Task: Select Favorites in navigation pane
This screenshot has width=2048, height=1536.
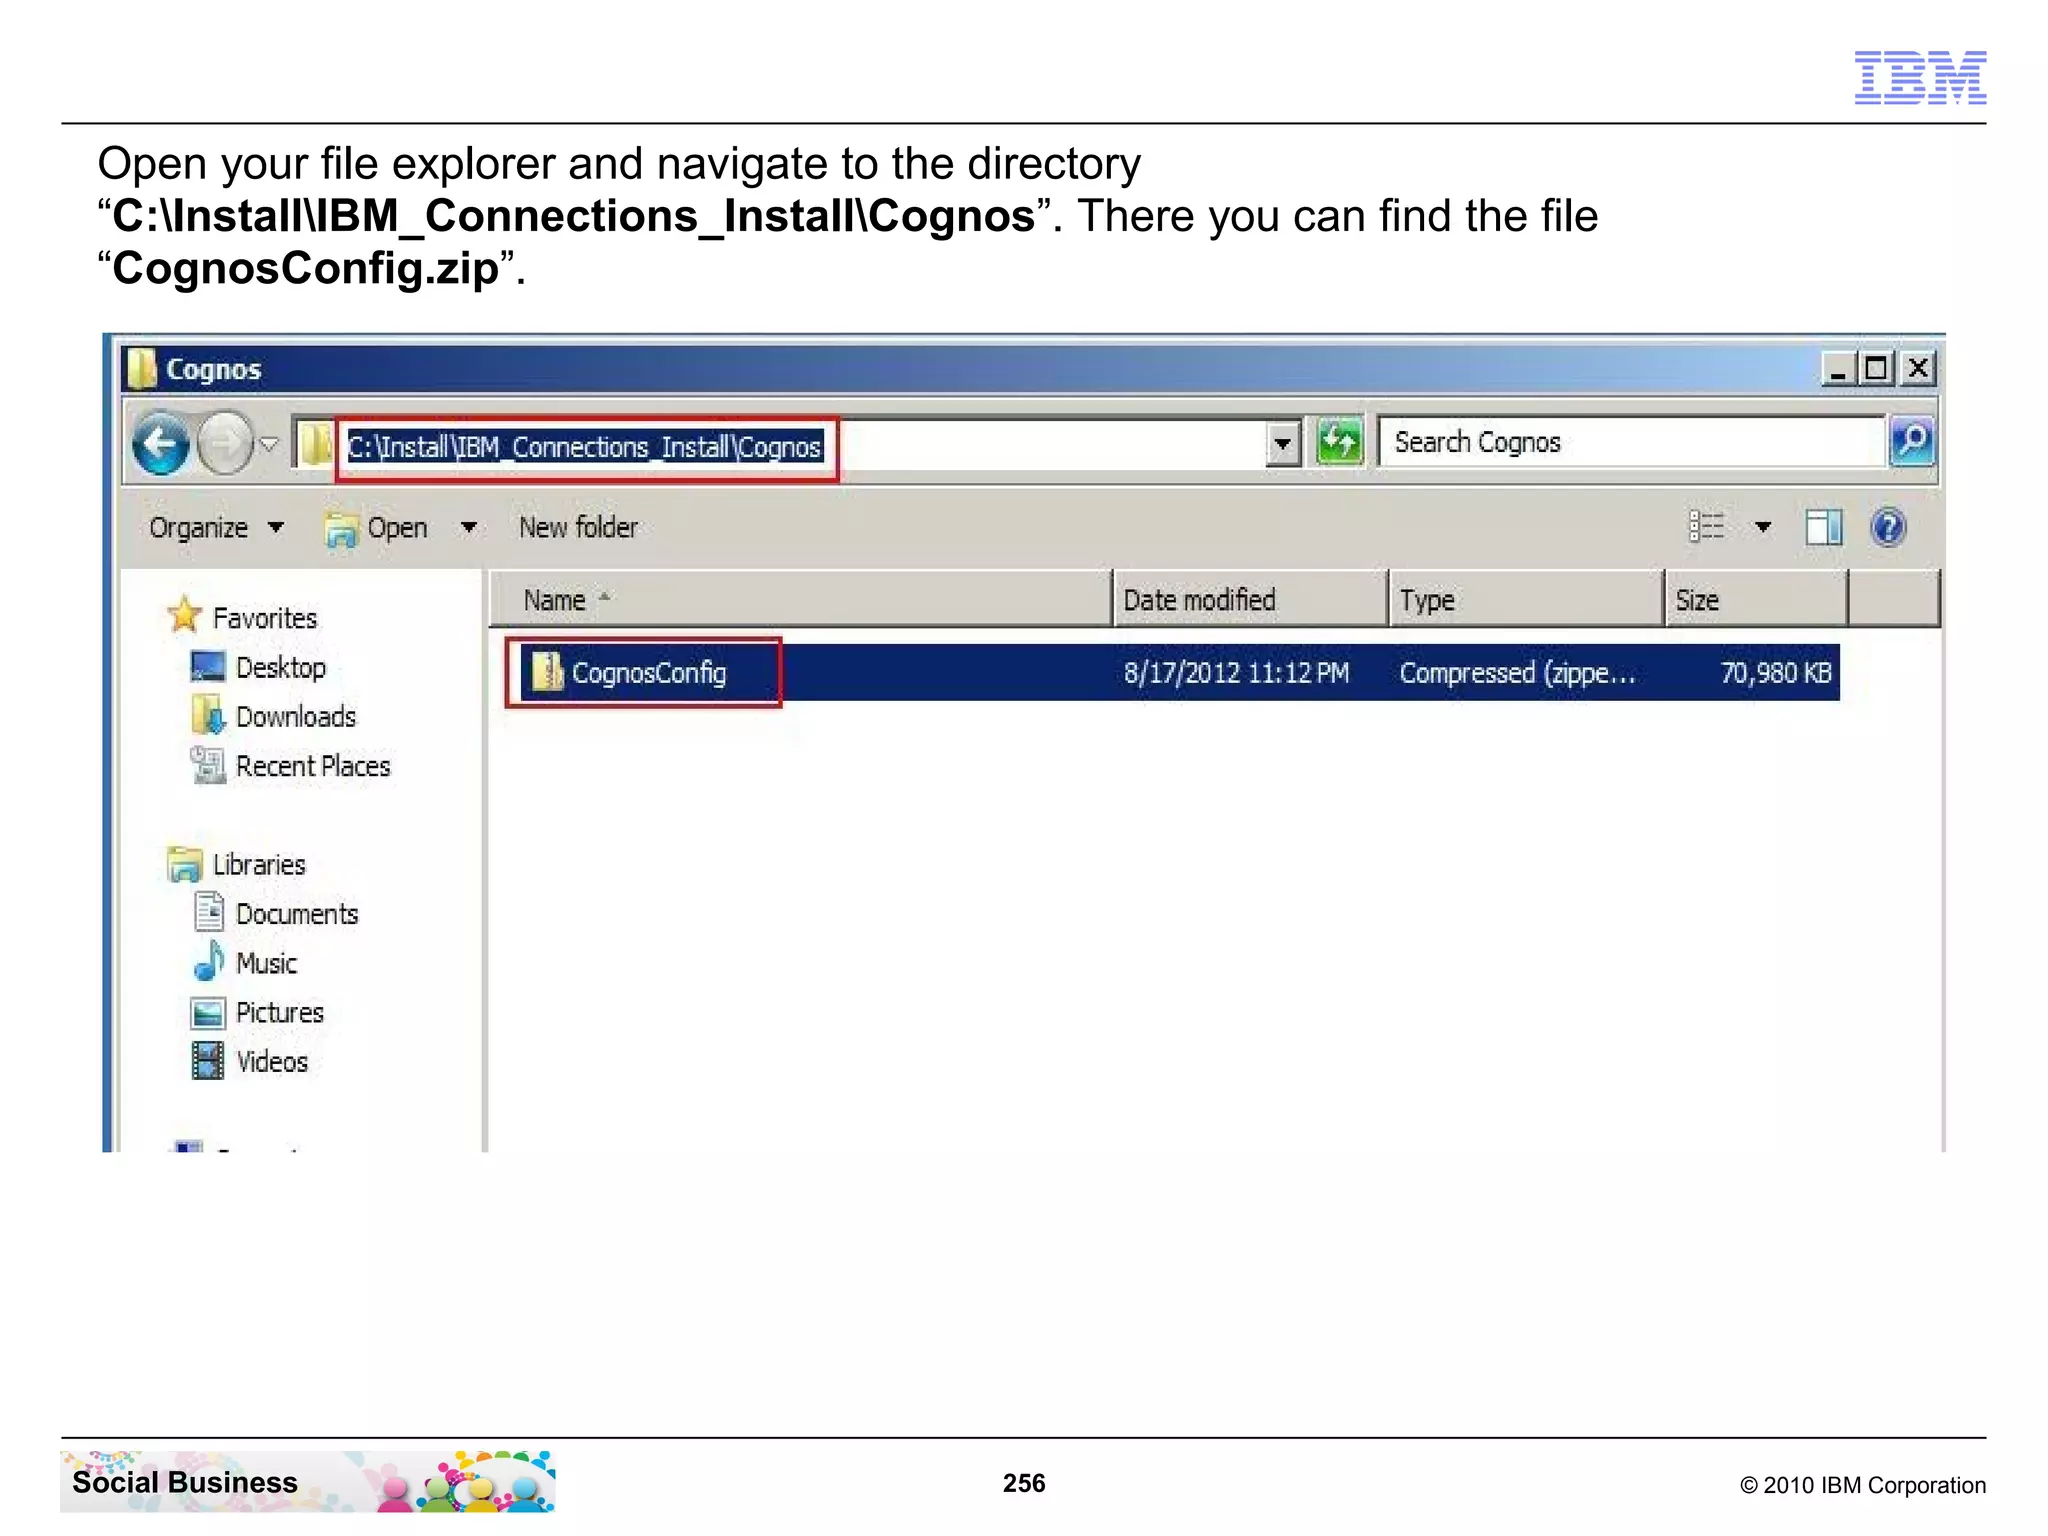Action: tap(265, 618)
